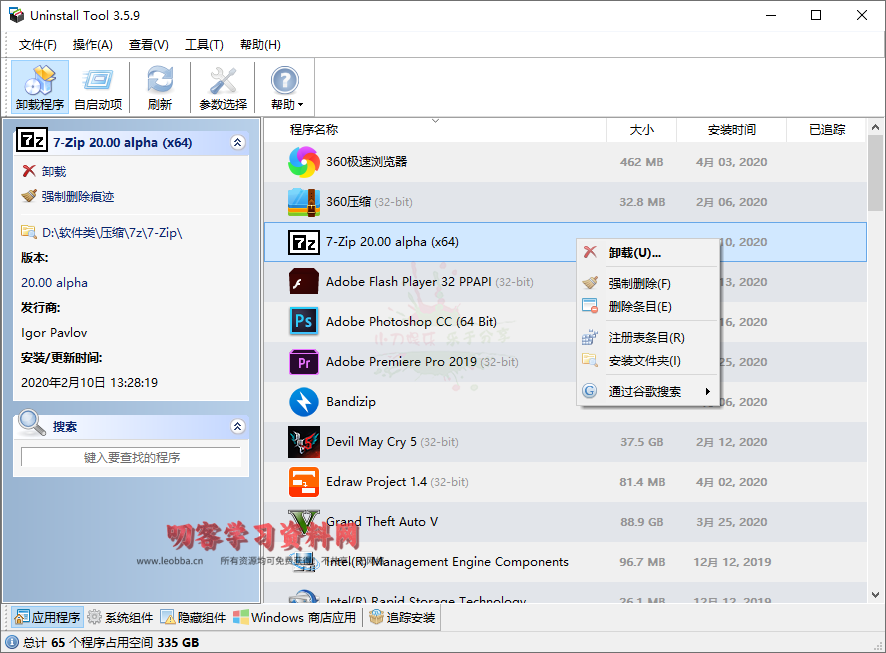The image size is (886, 653).
Task: Click the Devil May Cry 5 icon
Action: pyautogui.click(x=303, y=442)
